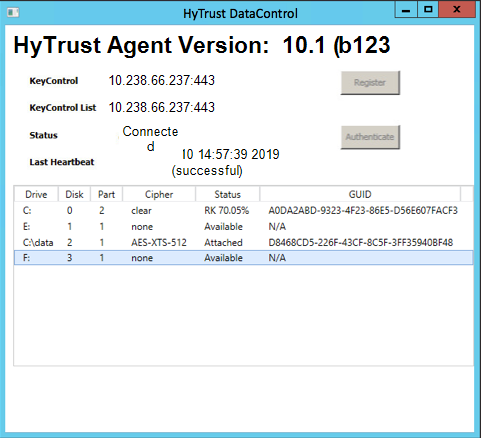Sort by the Disk column header
This screenshot has width=481, height=438.
click(74, 194)
